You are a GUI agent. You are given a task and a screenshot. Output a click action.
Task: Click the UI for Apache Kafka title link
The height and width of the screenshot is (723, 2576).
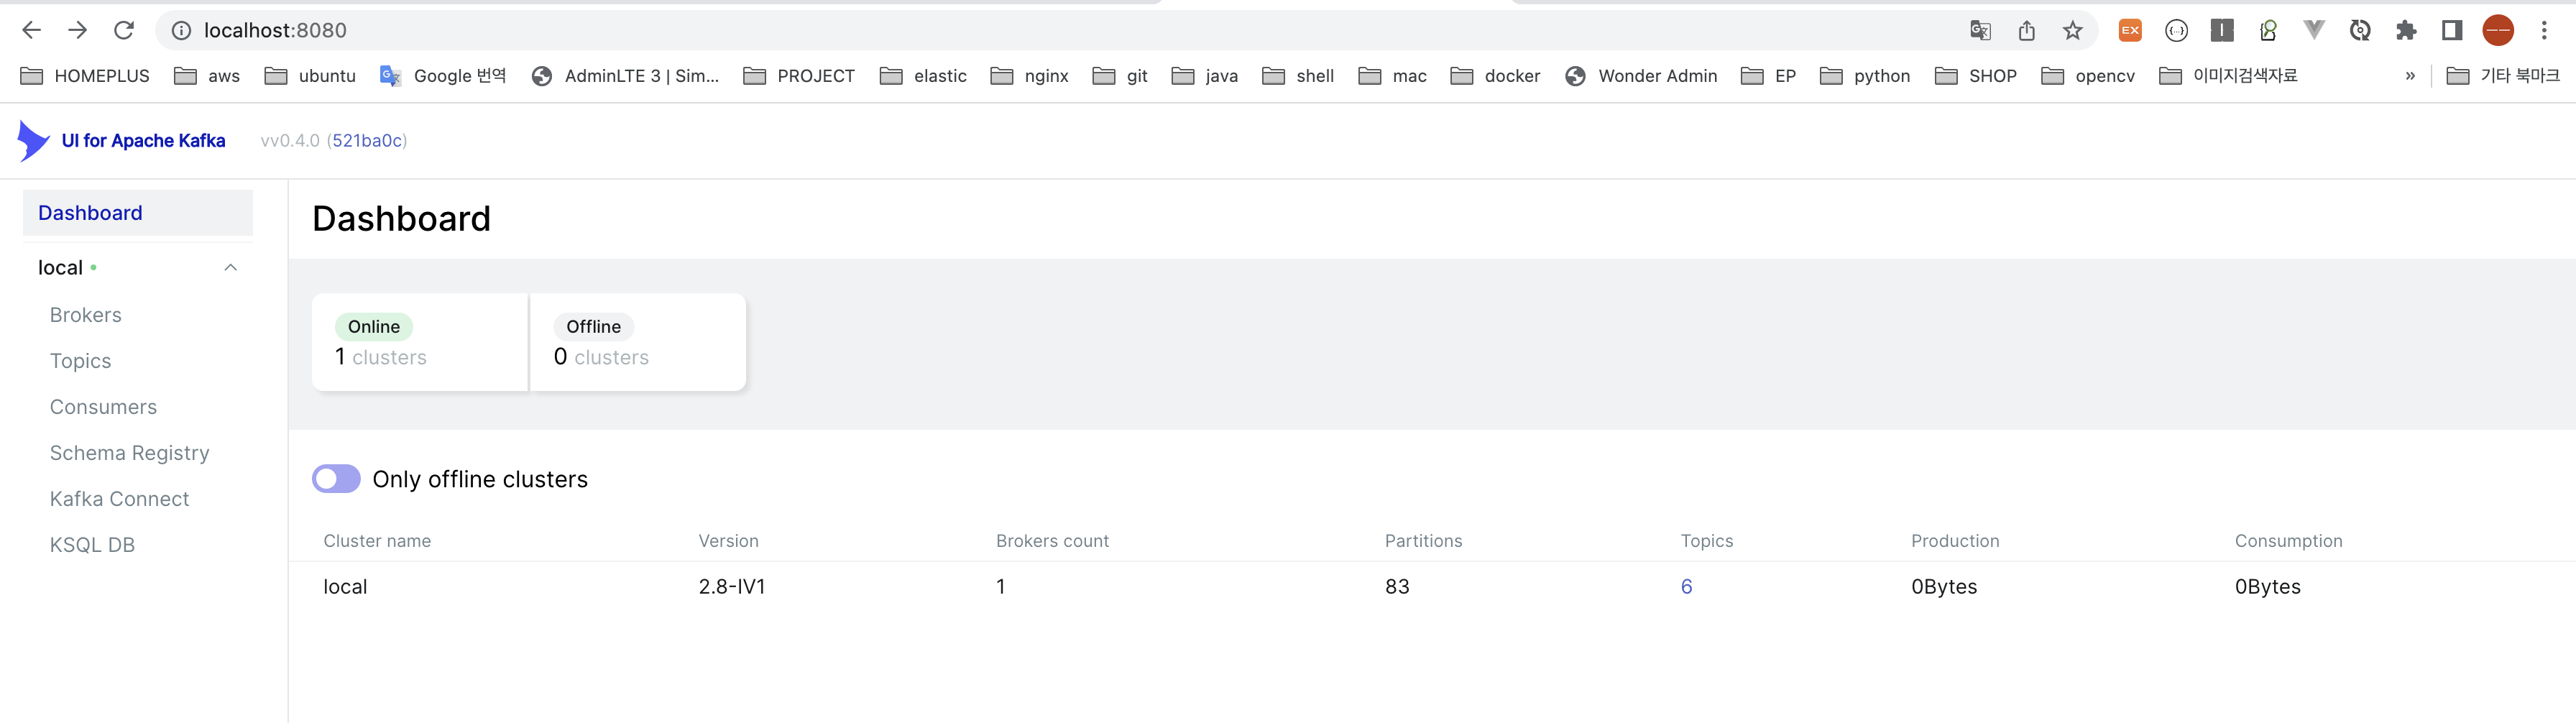pyautogui.click(x=143, y=141)
